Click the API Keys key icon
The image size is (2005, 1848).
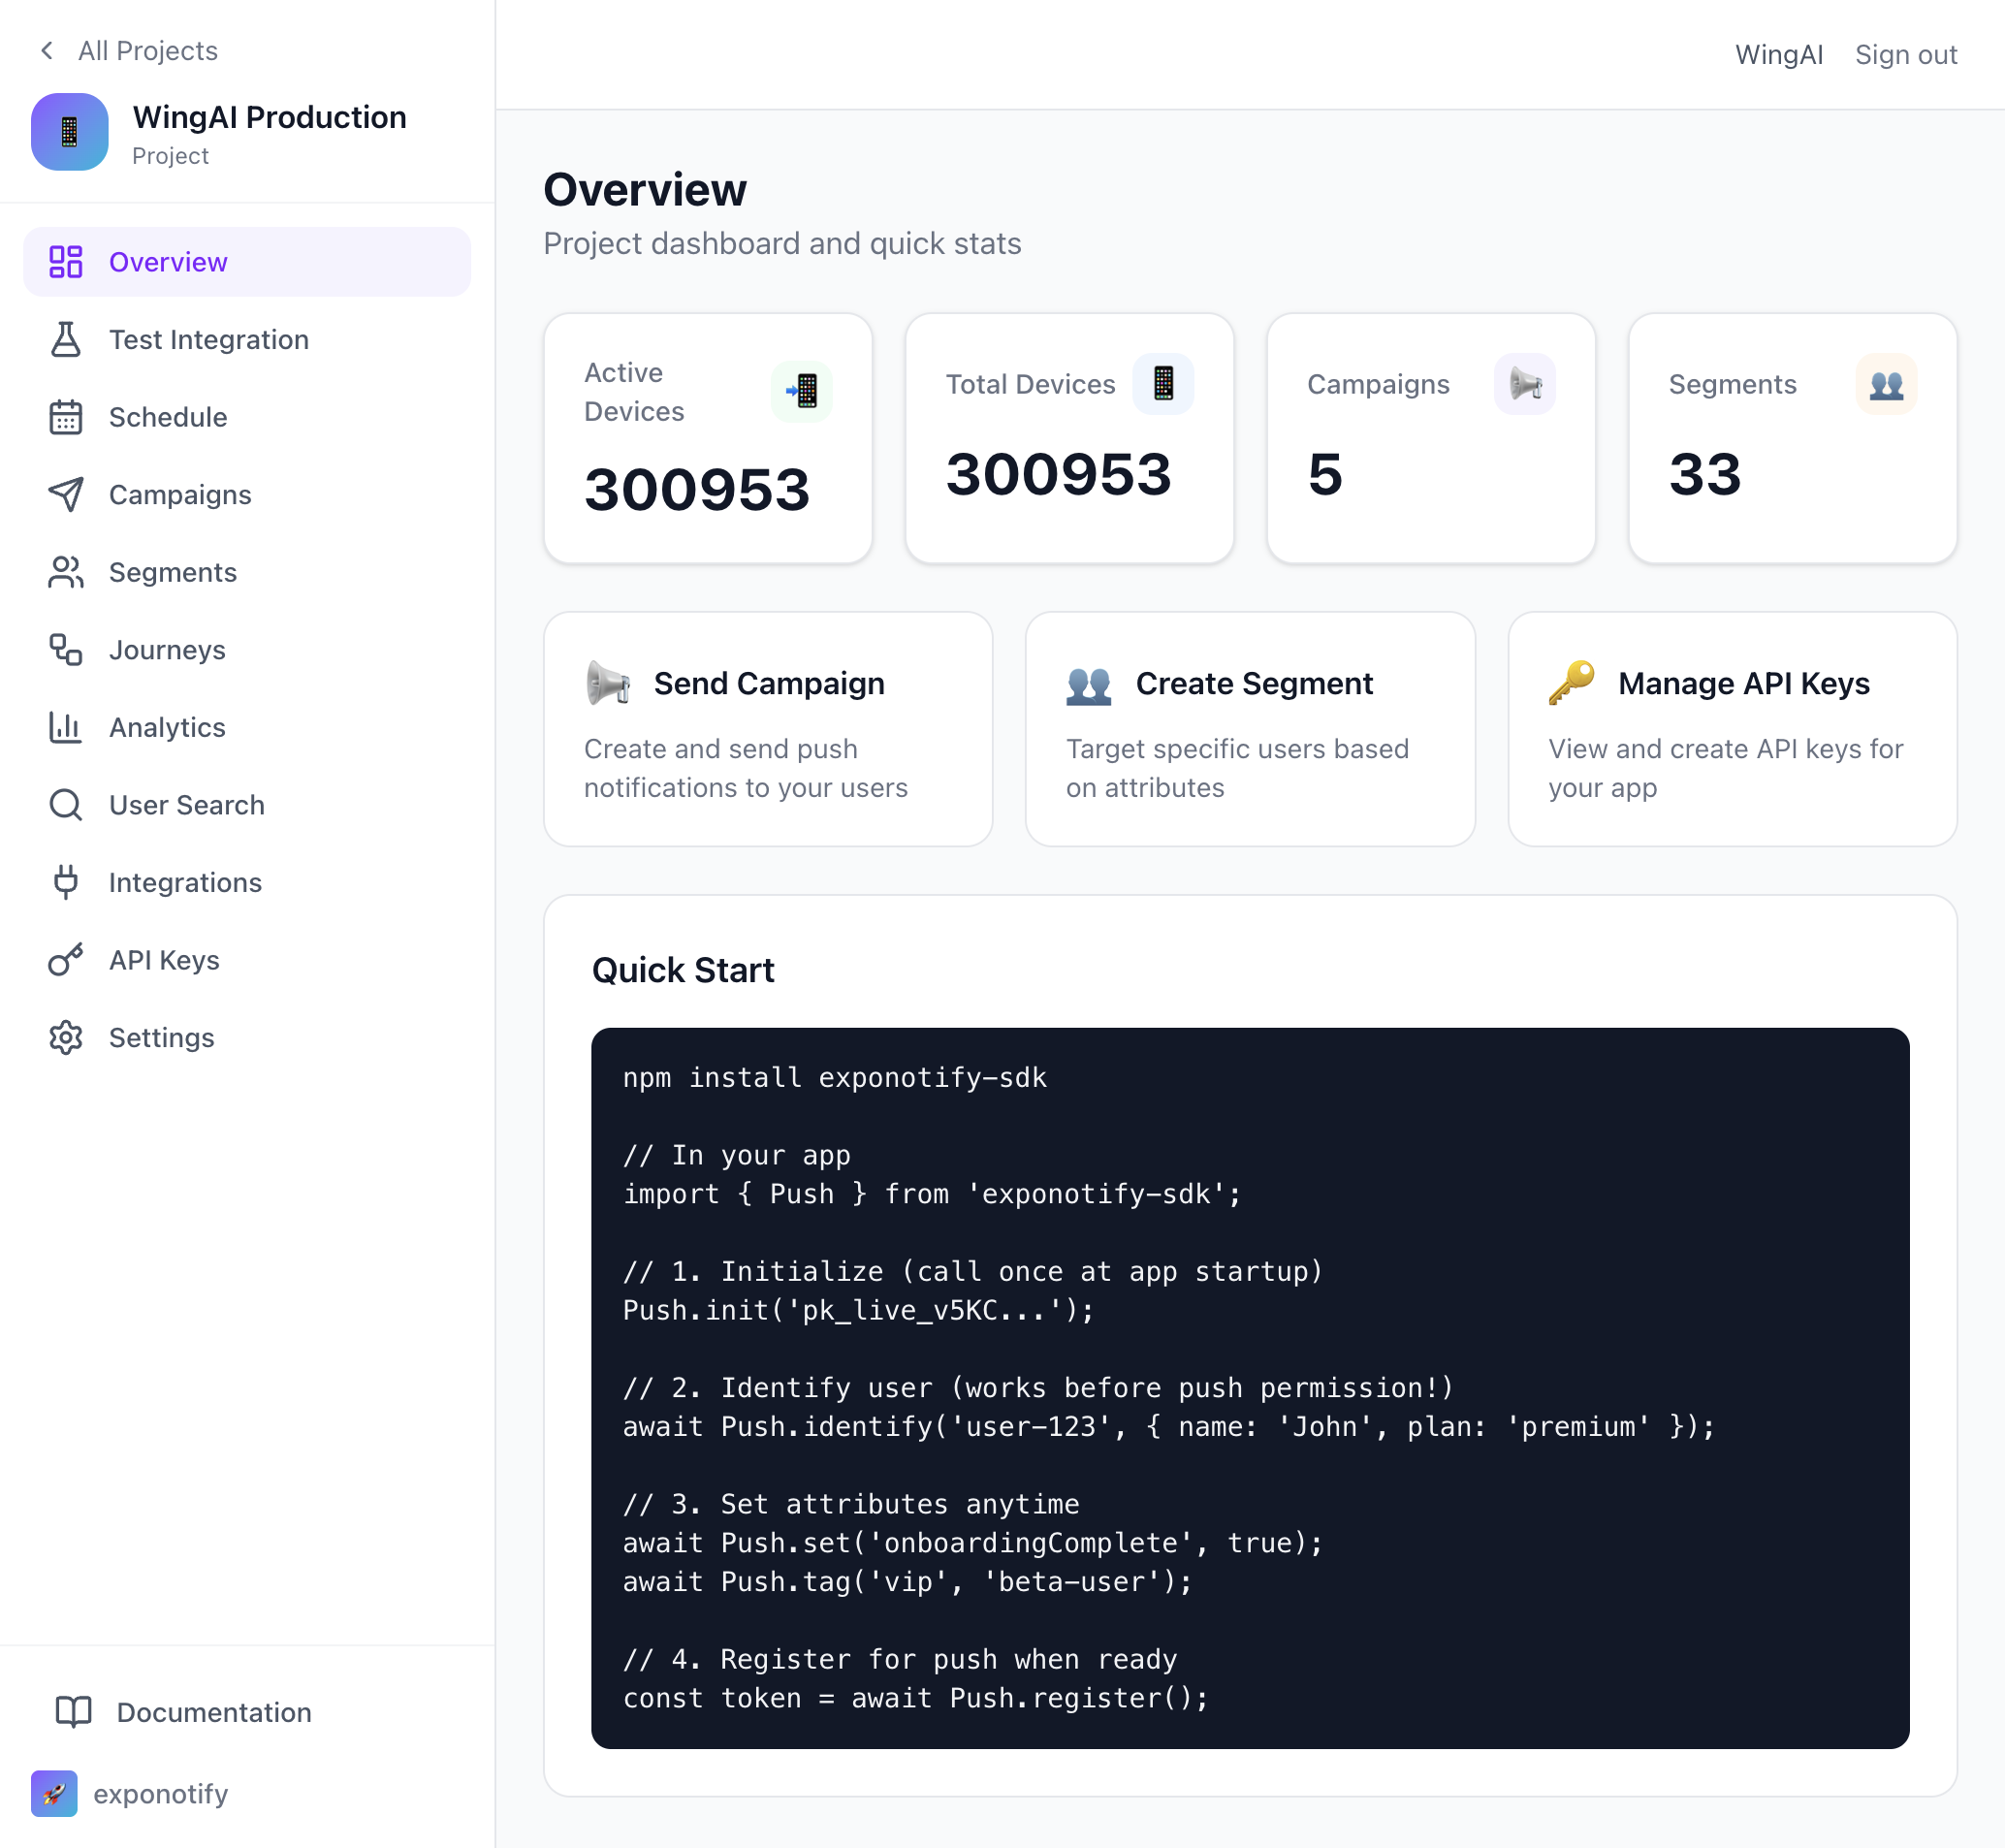(65, 959)
